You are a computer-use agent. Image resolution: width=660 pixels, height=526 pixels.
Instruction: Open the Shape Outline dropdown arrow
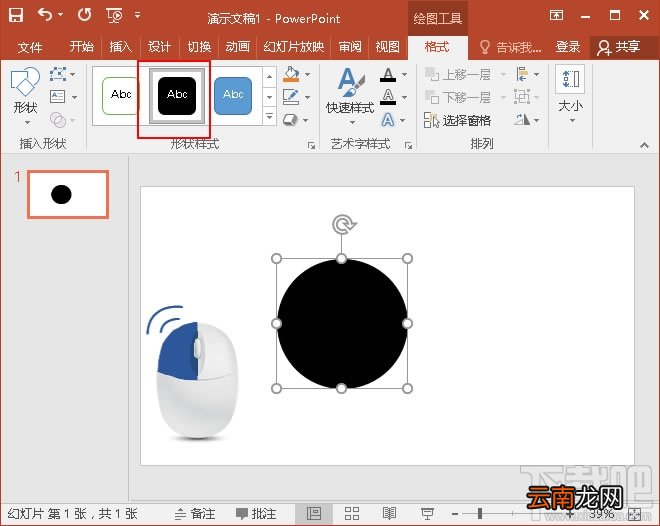pyautogui.click(x=308, y=98)
